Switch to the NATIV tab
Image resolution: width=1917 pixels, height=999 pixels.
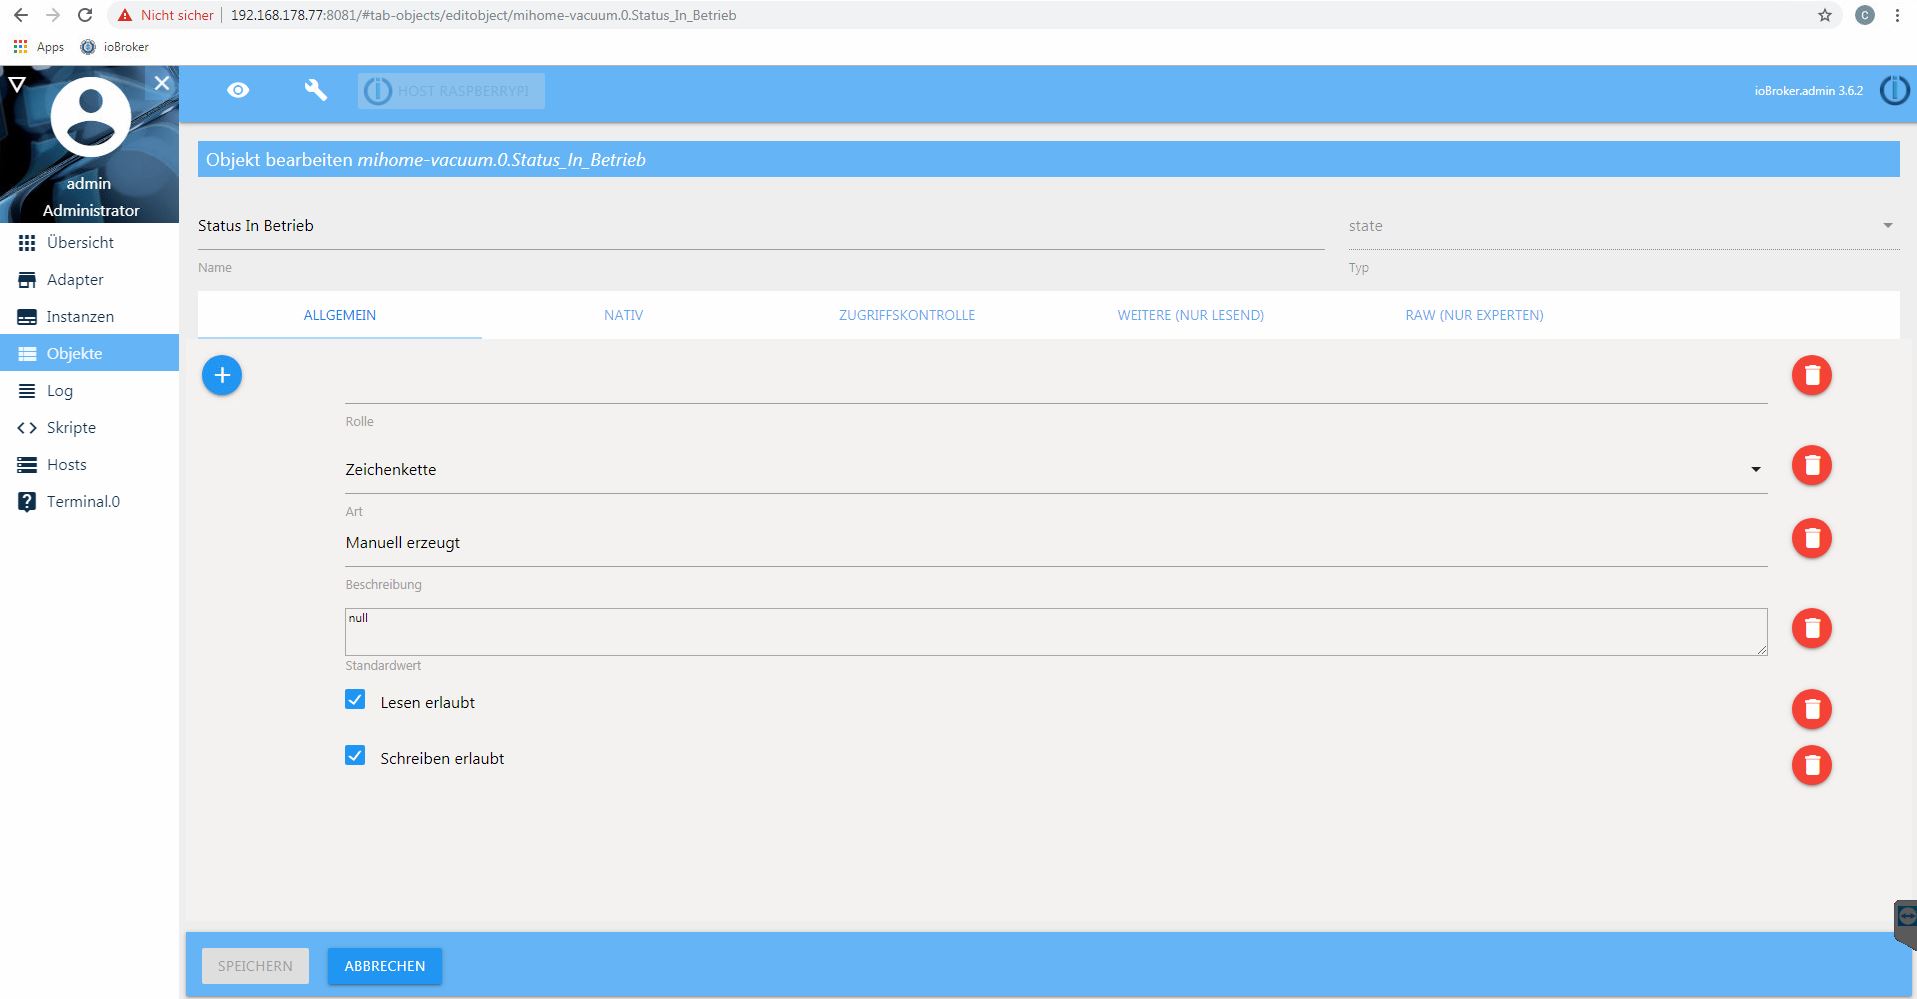pyautogui.click(x=623, y=315)
